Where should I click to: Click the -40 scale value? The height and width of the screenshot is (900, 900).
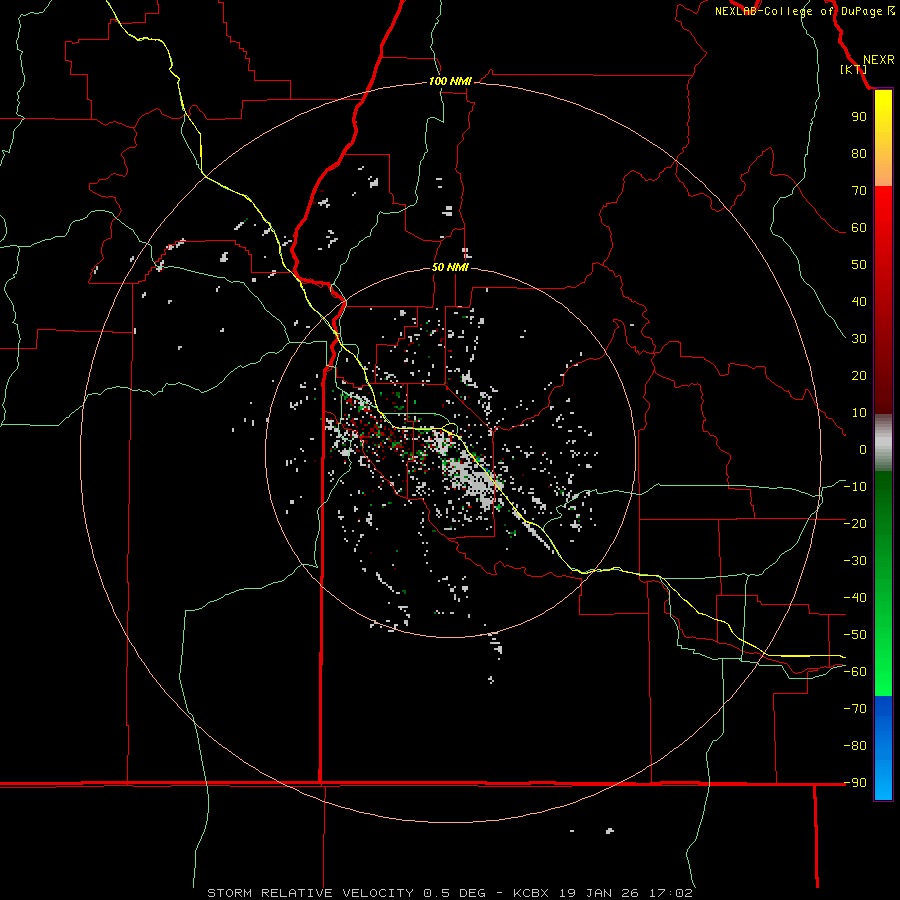(855, 598)
